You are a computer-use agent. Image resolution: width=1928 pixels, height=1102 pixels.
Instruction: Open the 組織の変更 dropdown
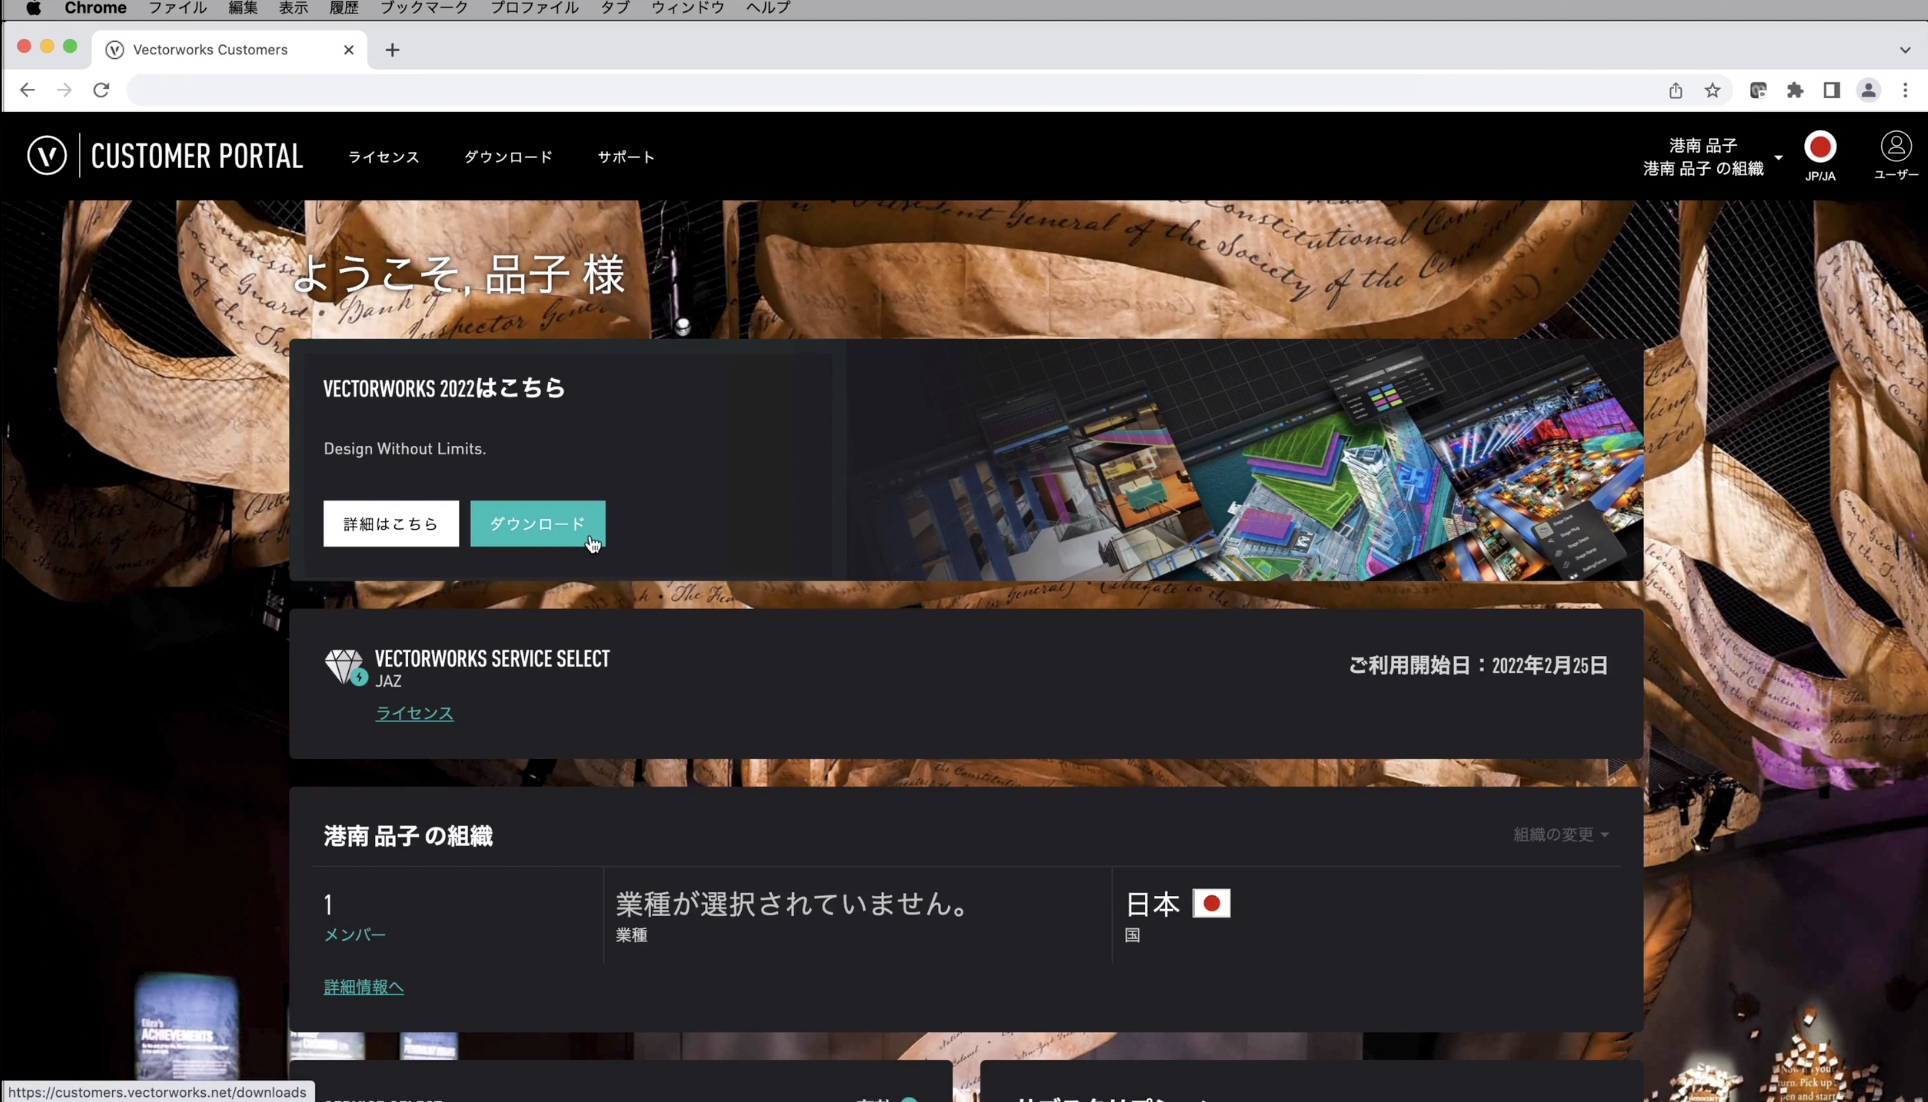(x=1560, y=834)
